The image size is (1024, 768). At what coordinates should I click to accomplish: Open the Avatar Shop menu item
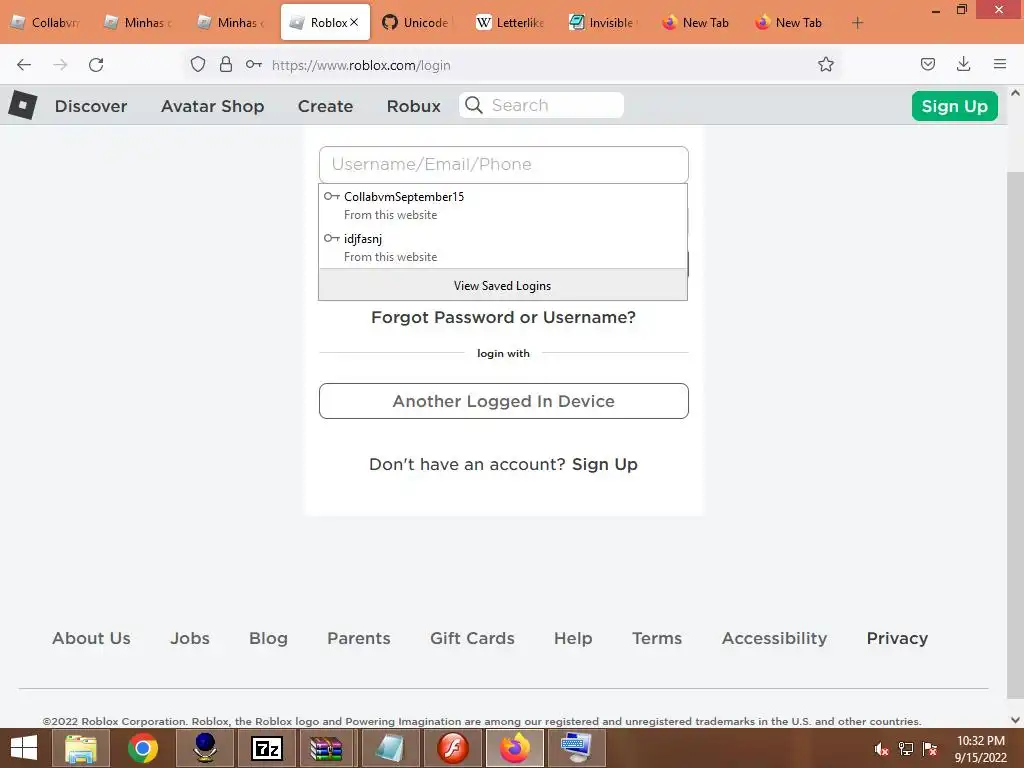[212, 106]
